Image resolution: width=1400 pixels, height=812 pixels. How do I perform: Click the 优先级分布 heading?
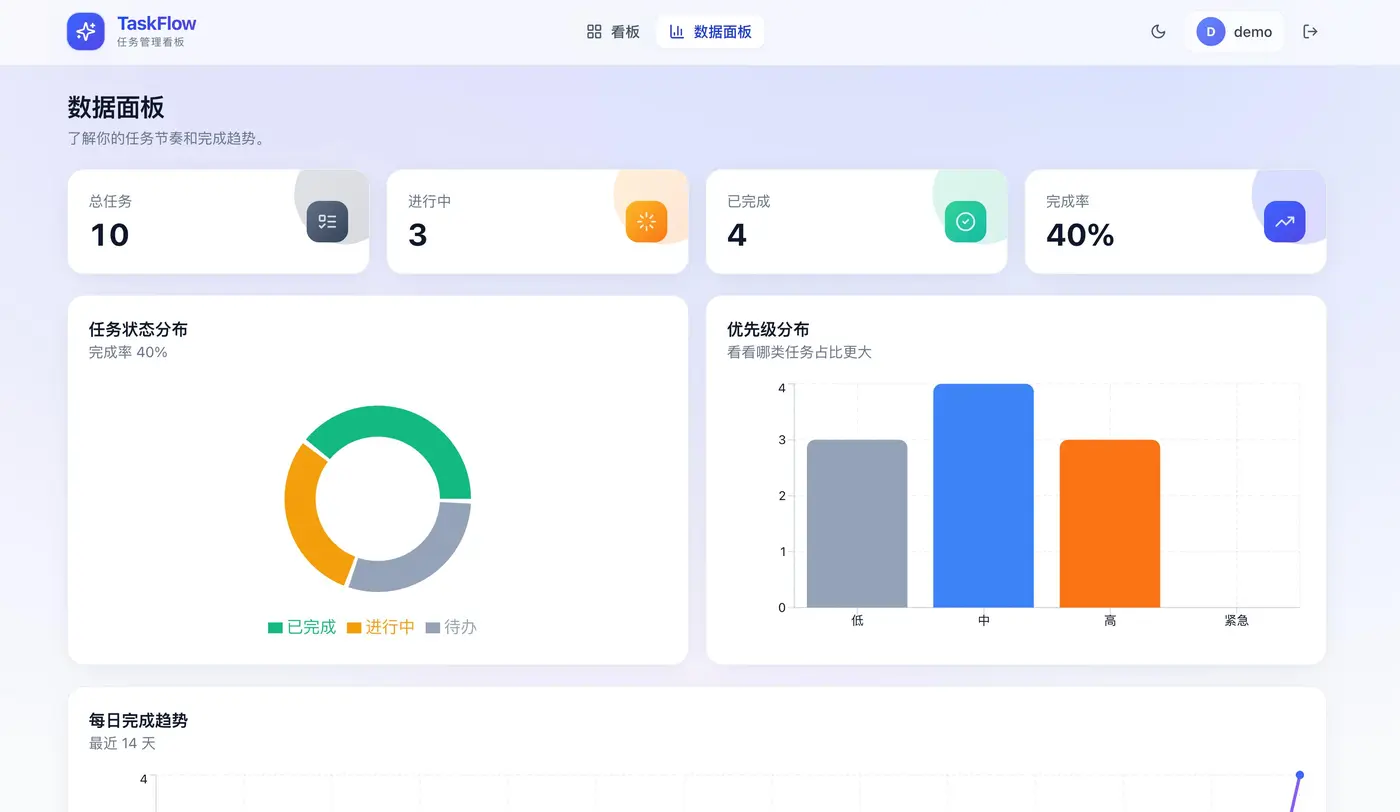point(768,329)
